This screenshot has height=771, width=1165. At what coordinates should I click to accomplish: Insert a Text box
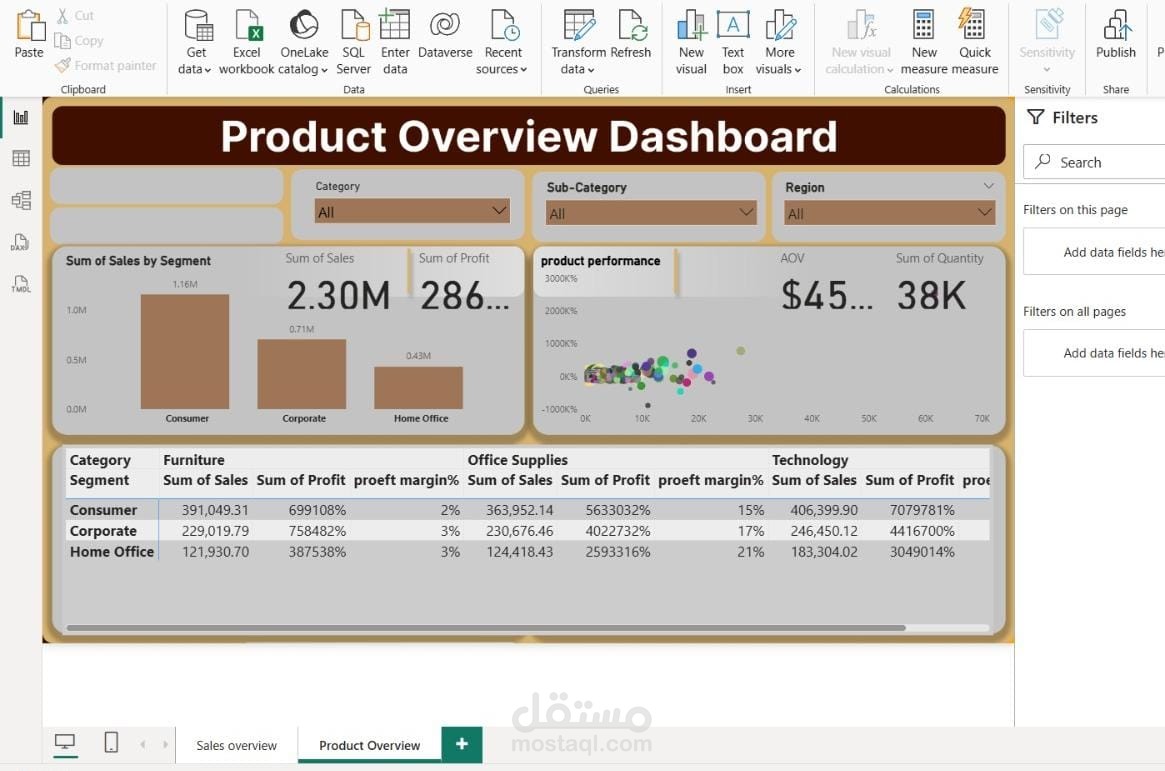pos(733,43)
